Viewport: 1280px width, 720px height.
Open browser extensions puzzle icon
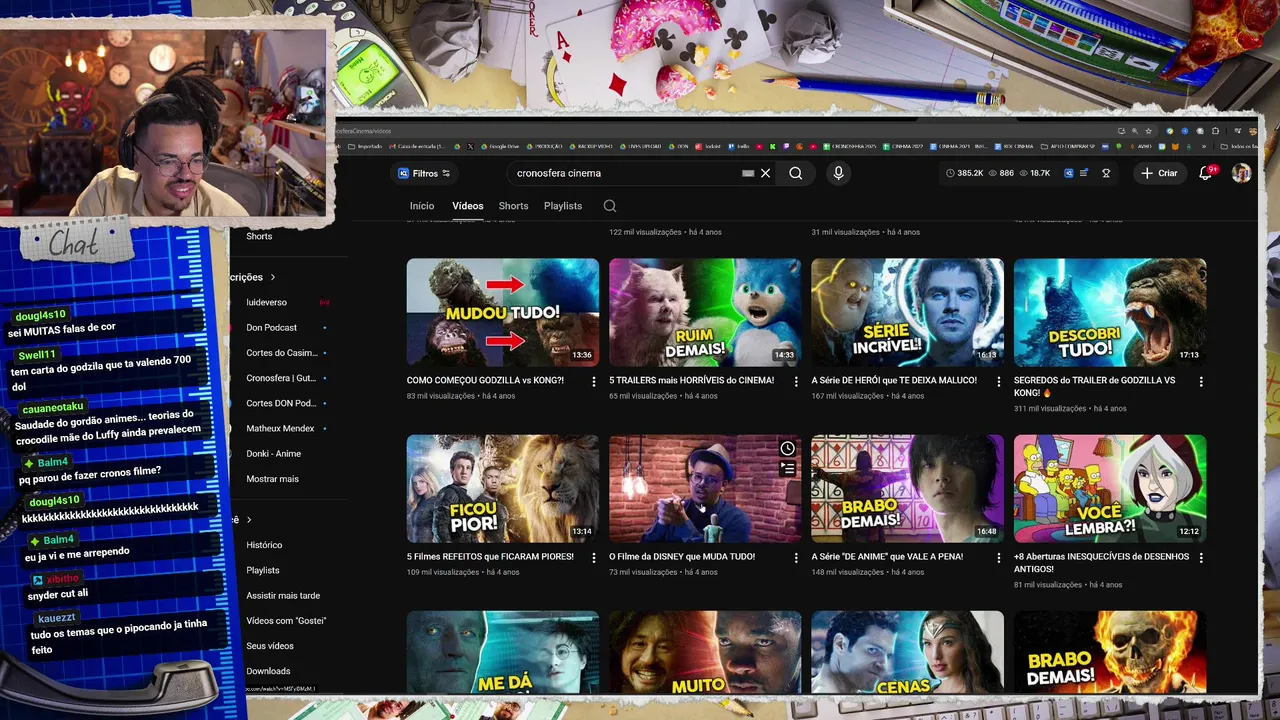(x=1215, y=131)
